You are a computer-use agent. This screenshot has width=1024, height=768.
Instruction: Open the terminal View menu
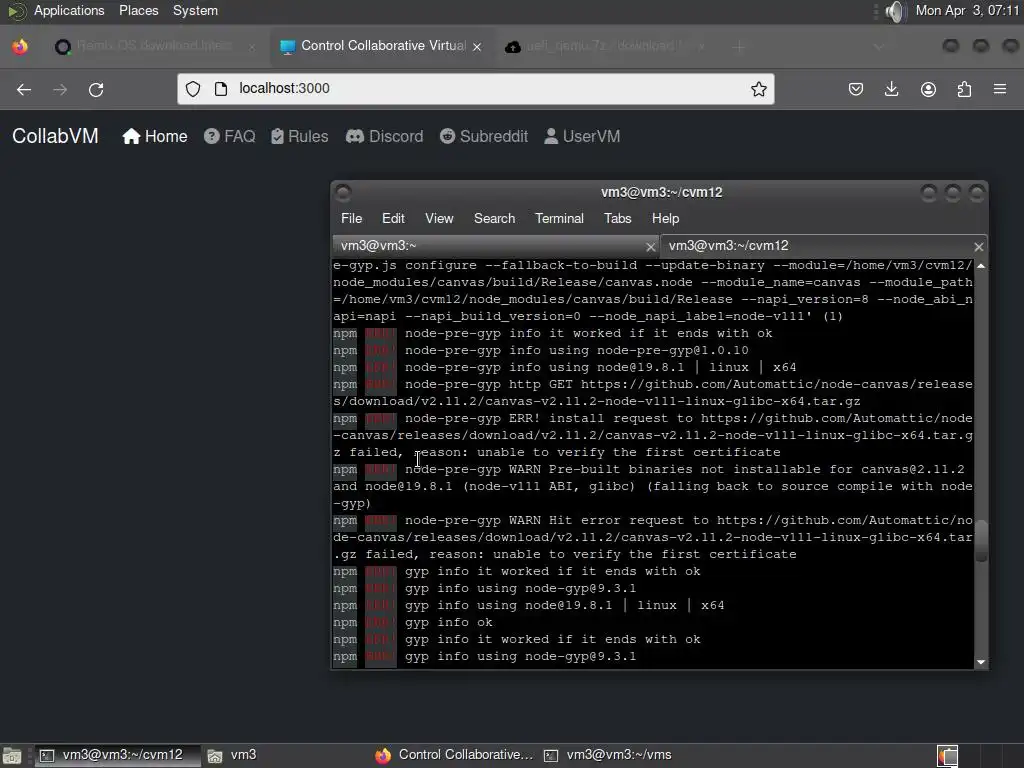[439, 219]
